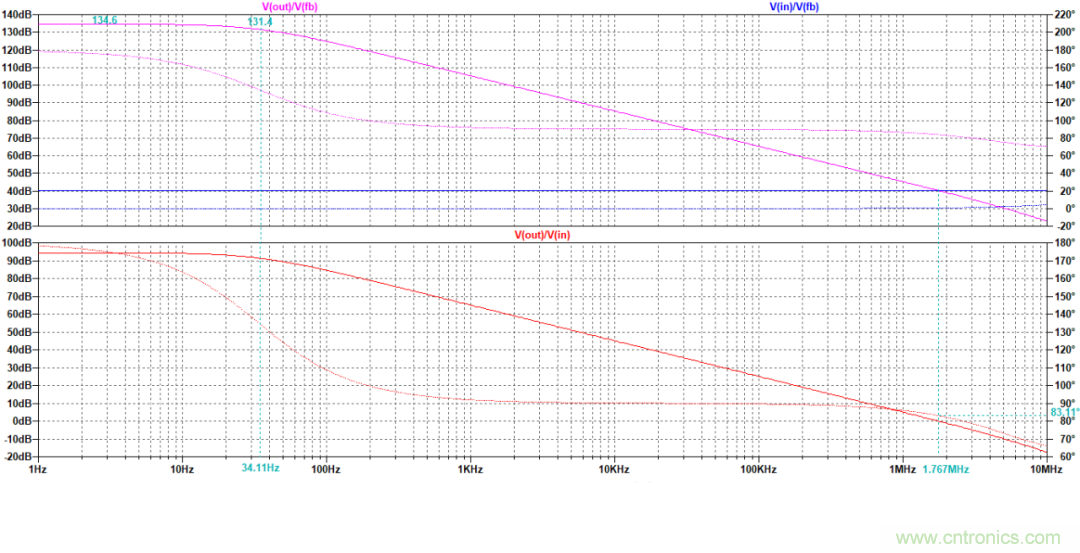Click the 10Hz frequency axis label
The height and width of the screenshot is (553, 1080).
click(181, 468)
